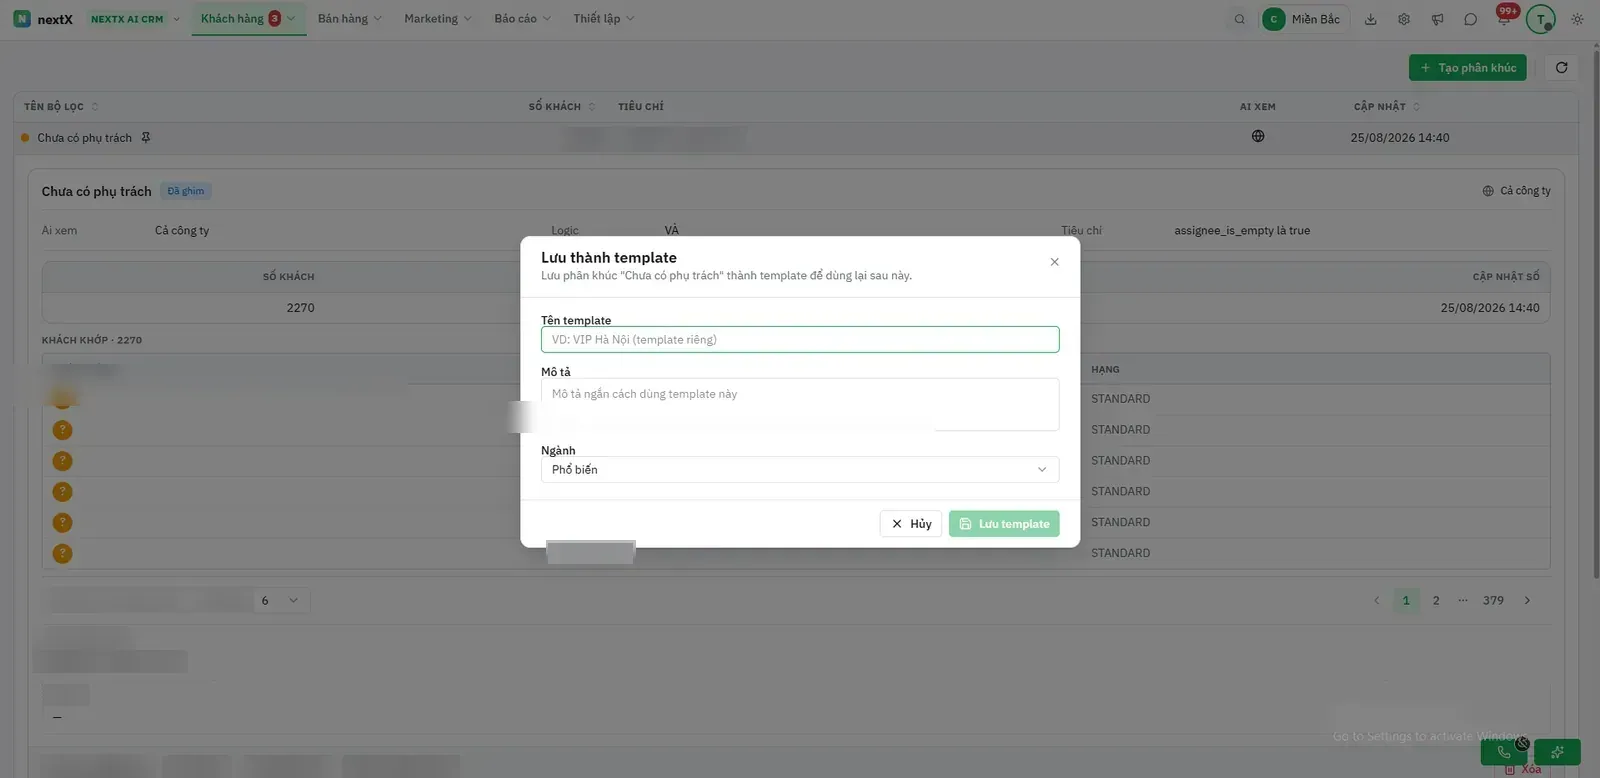Click the Mô tả description textarea
The width and height of the screenshot is (1600, 778).
(800, 404)
